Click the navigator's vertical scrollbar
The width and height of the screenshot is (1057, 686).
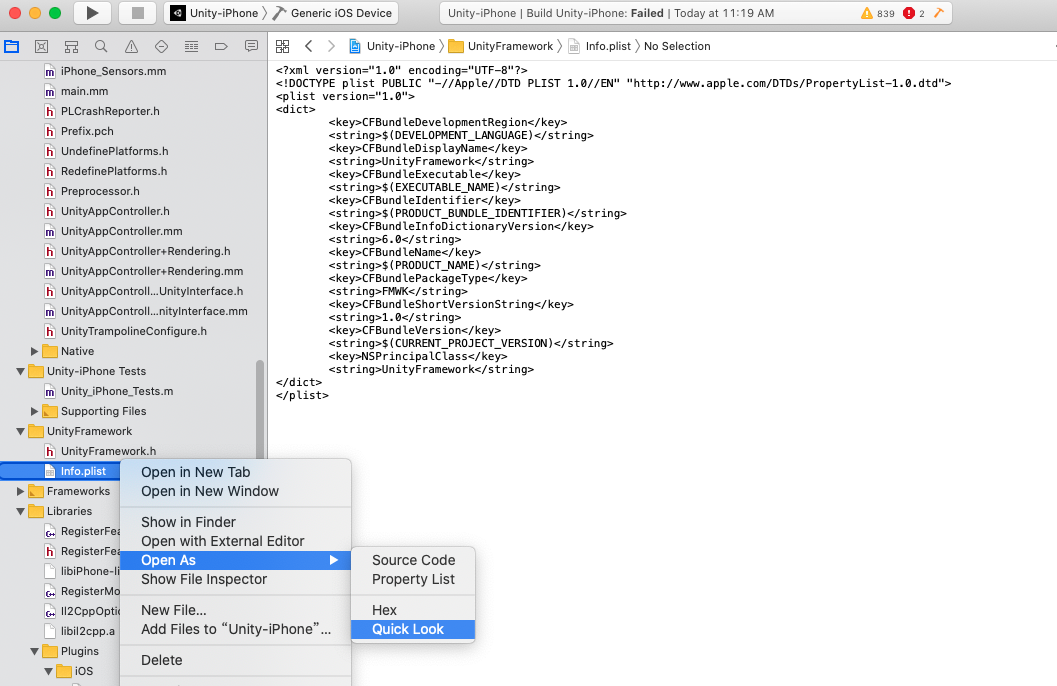[260, 410]
